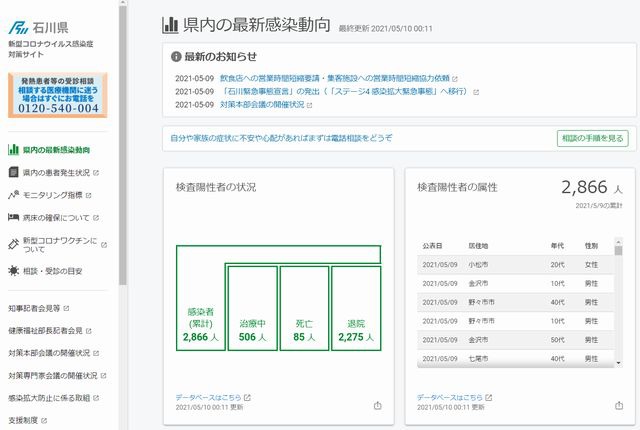Click the bar chart icon for 県内の最新感染動向
640x430 pixels.
(x=13, y=150)
